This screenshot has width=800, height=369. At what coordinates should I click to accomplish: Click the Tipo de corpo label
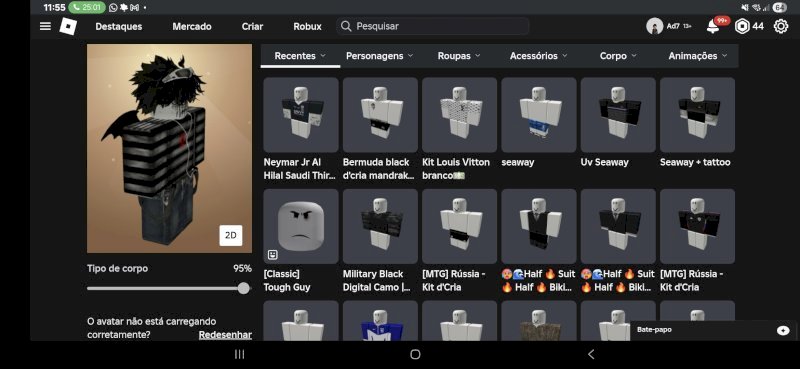117,268
